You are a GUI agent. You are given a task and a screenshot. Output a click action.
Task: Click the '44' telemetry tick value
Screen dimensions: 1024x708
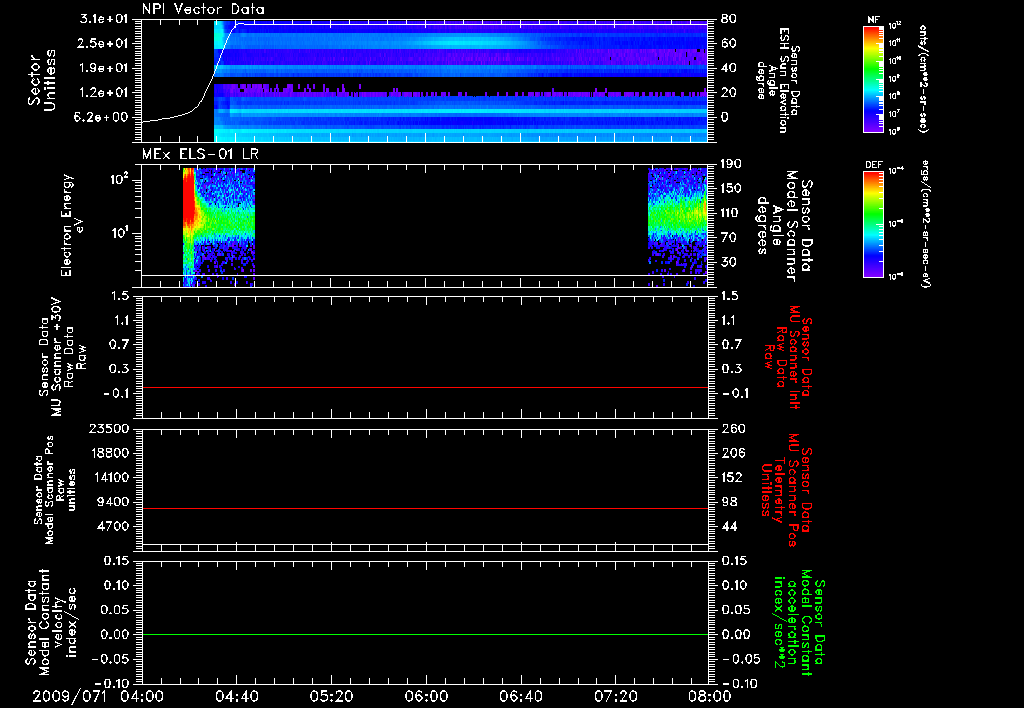tap(729, 526)
